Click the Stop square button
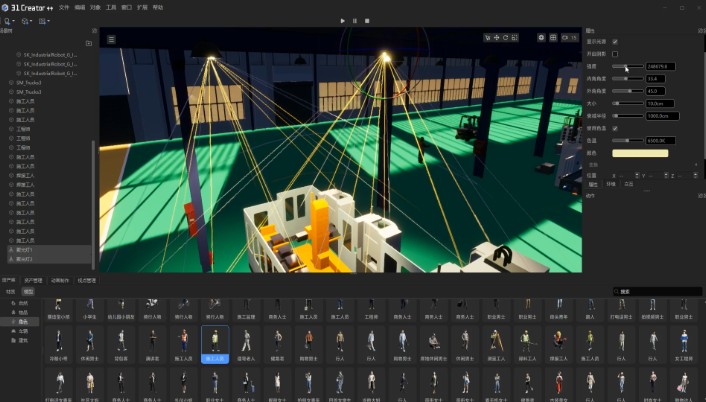706x402 pixels. 367,20
